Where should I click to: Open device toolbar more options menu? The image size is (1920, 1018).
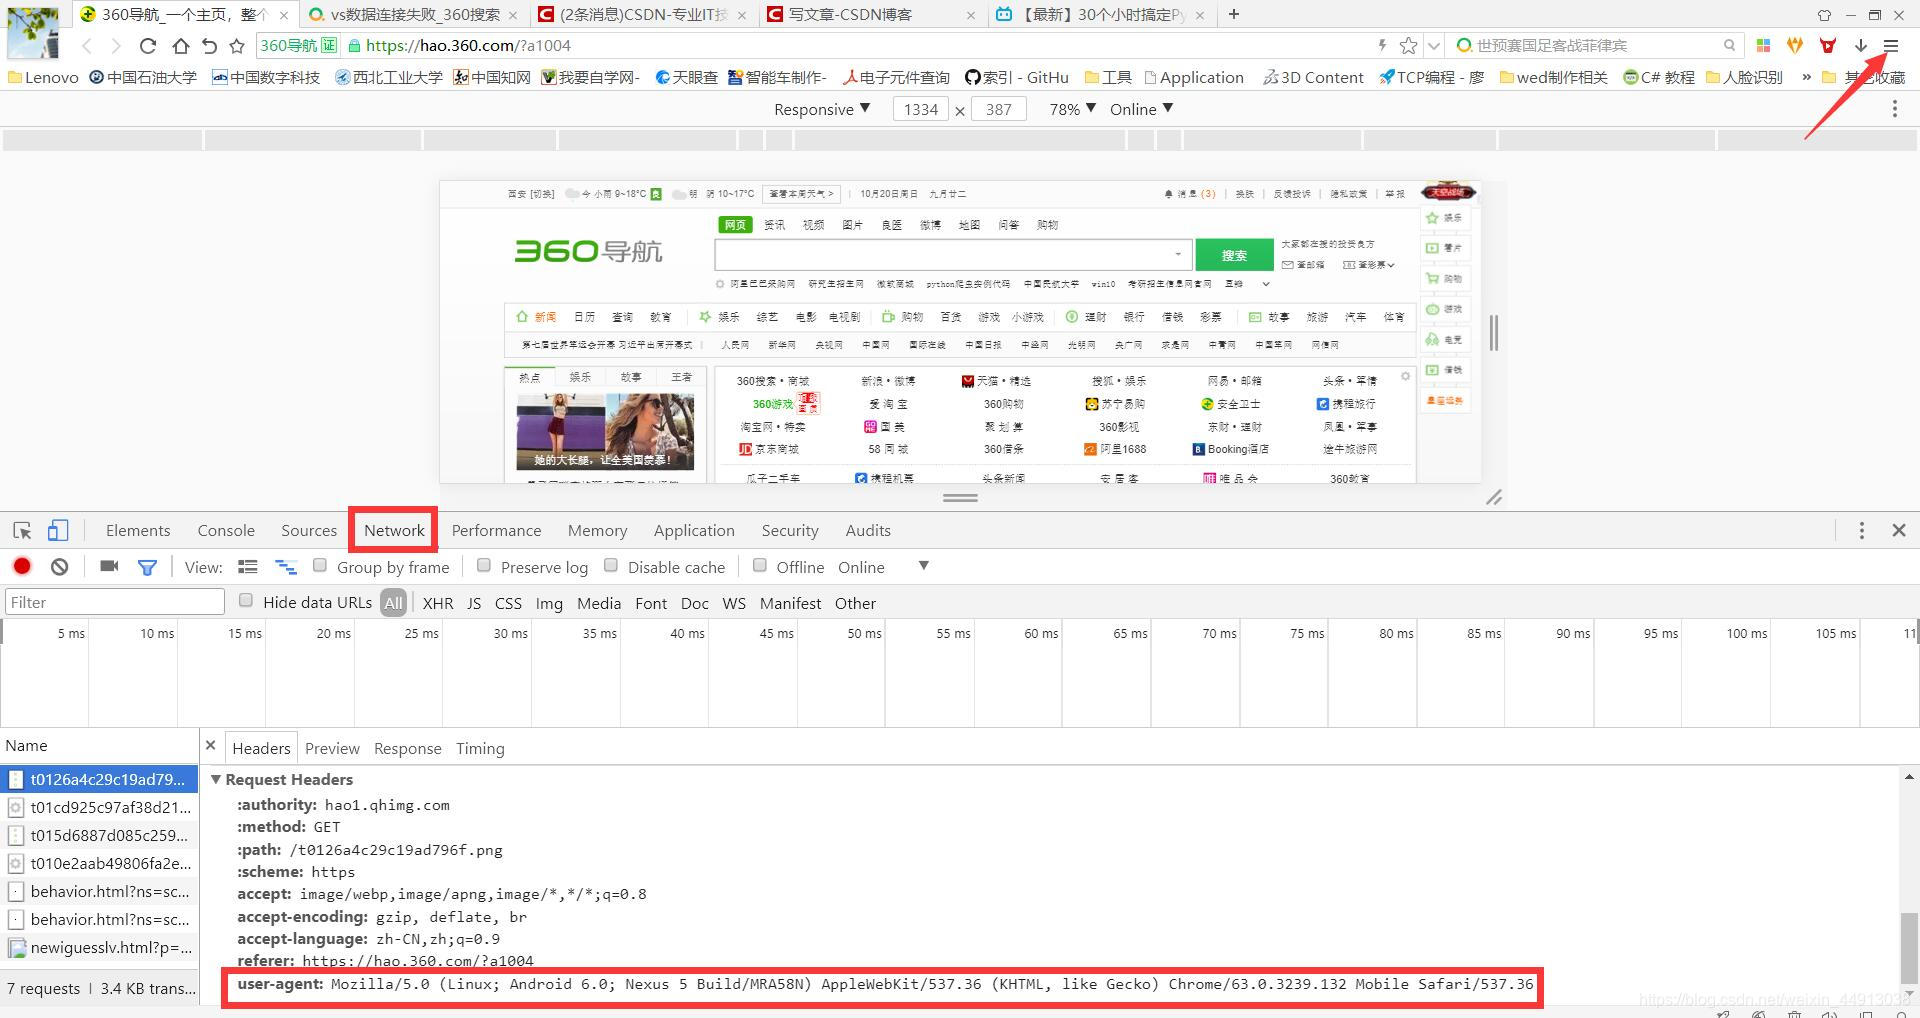[x=1894, y=109]
